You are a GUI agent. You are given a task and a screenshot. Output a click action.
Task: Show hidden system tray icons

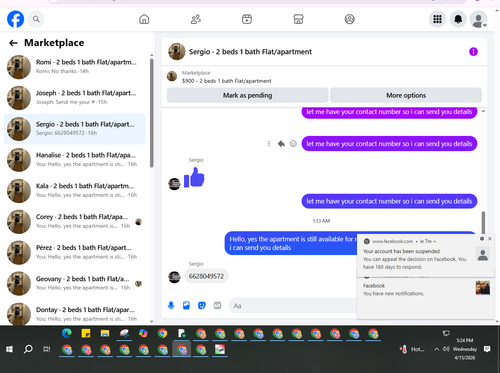(x=436, y=349)
